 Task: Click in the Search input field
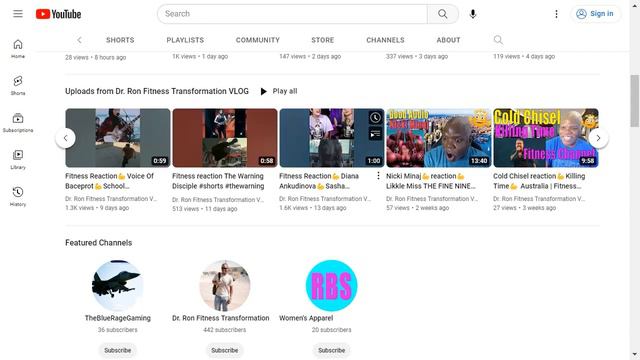point(292,14)
